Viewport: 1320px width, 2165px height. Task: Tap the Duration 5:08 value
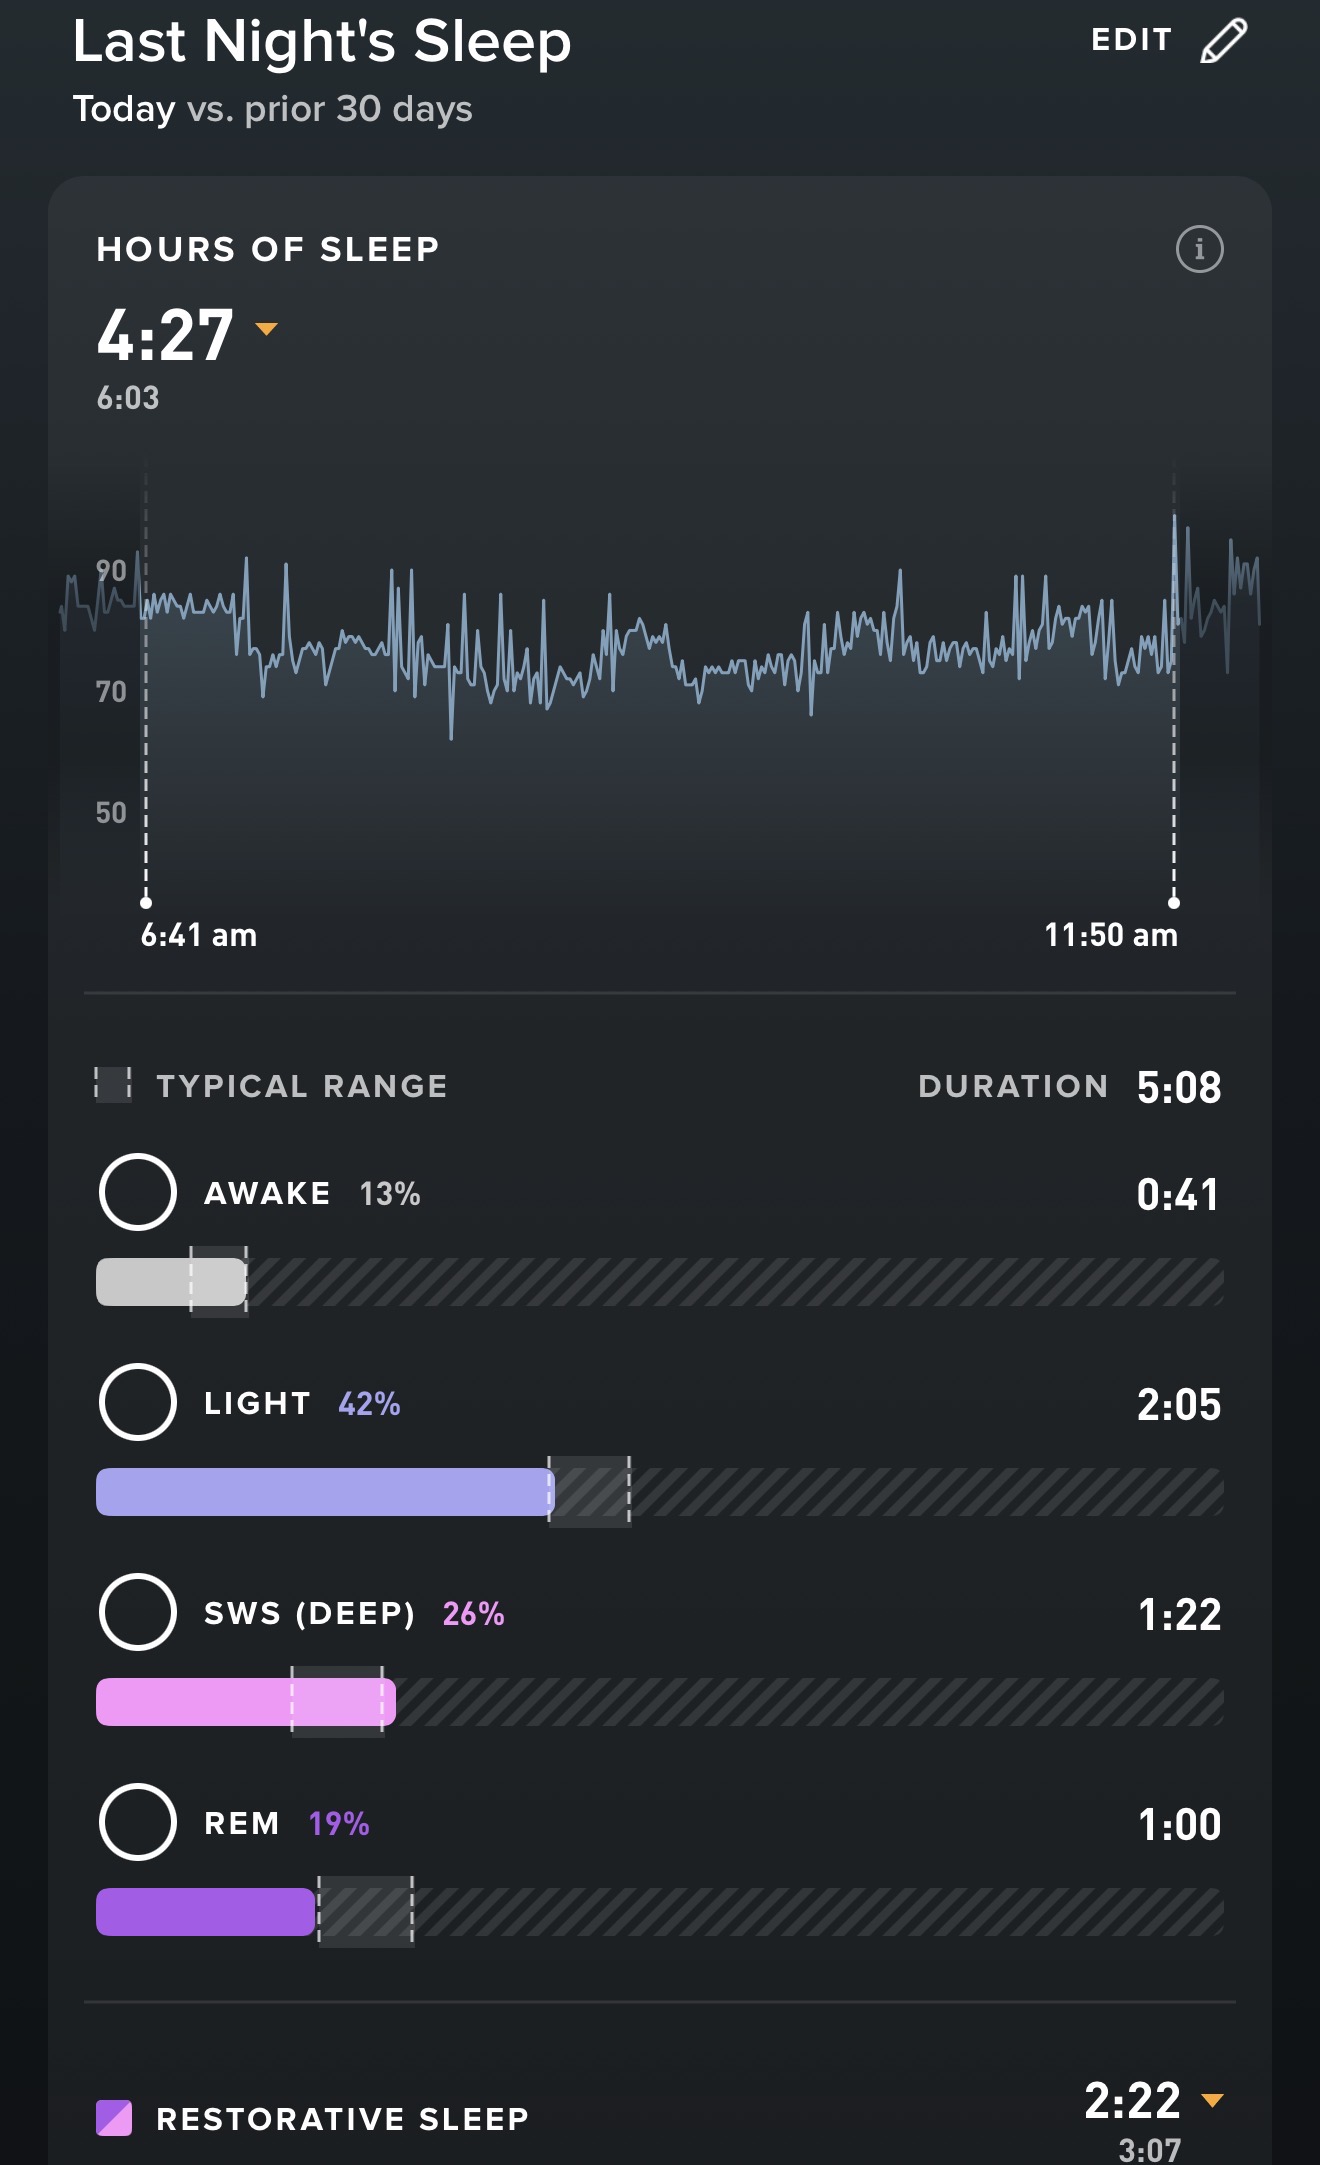(1178, 1087)
